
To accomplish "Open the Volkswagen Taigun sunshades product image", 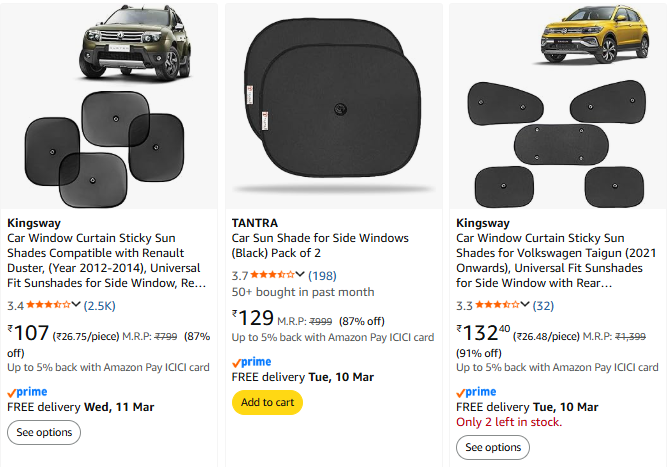I will click(558, 103).
